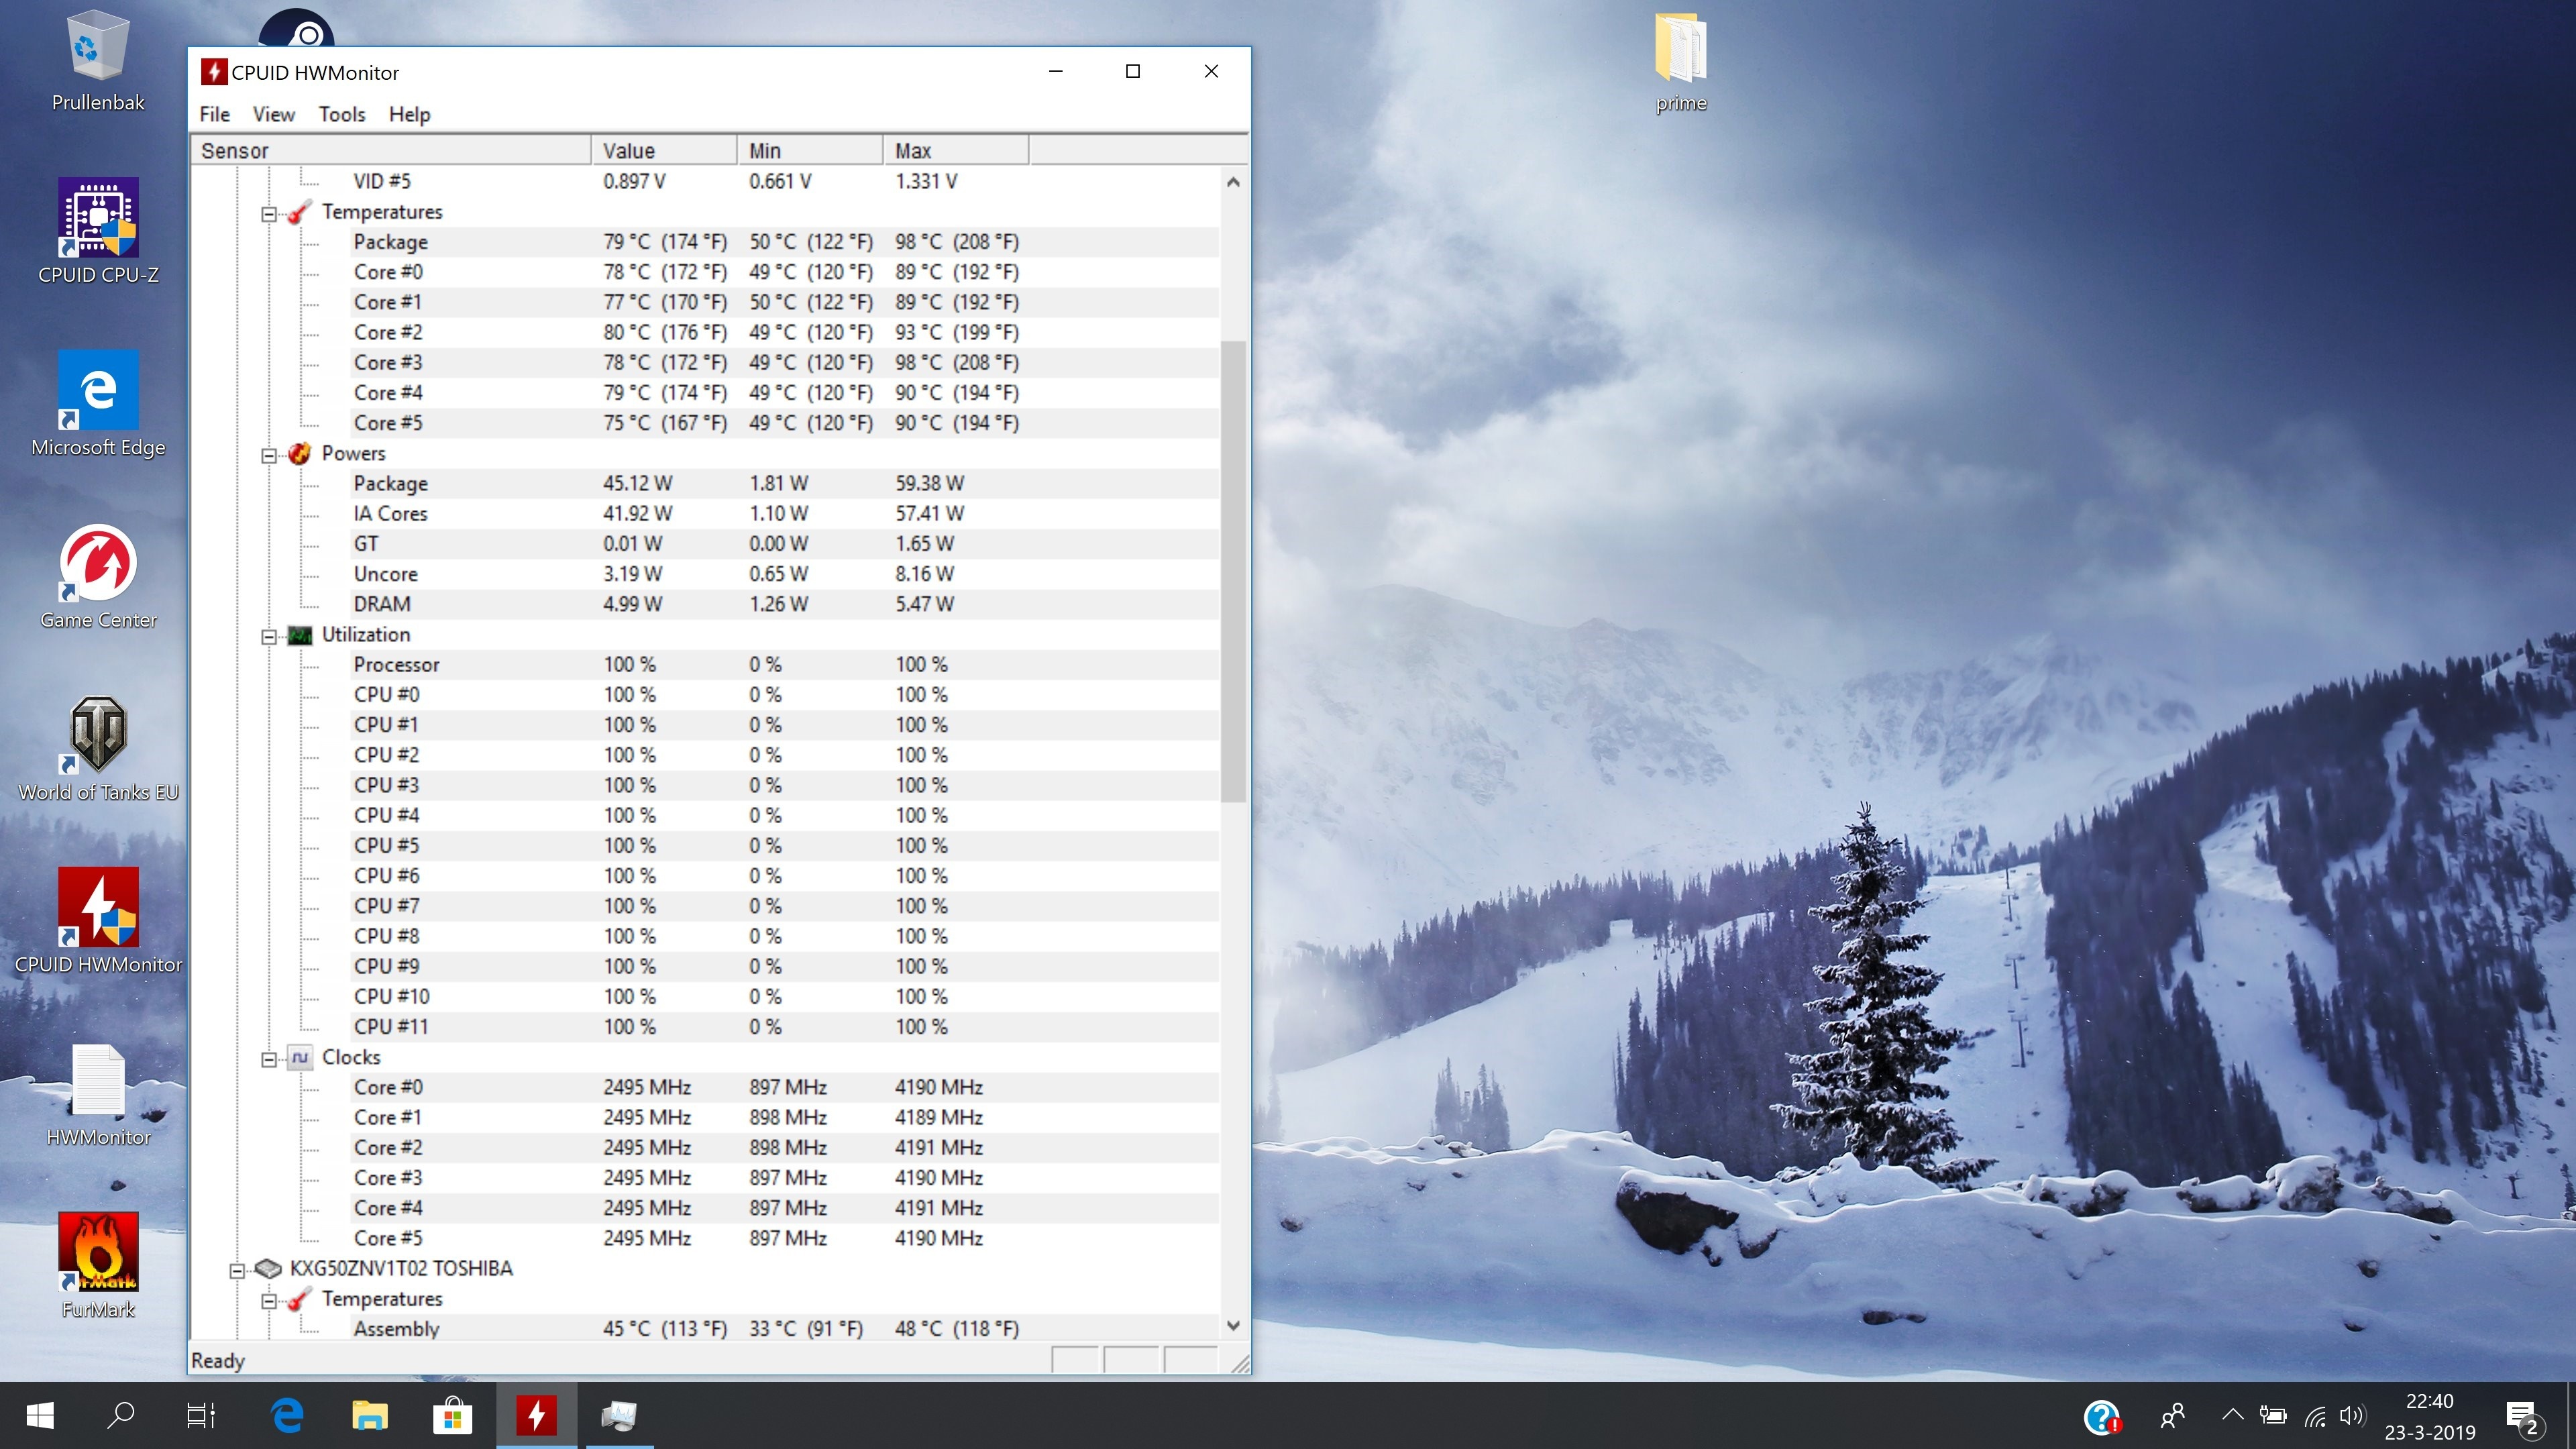Open the World of Tanks EU shortcut
Screen dimensions: 2576x1449
98,736
